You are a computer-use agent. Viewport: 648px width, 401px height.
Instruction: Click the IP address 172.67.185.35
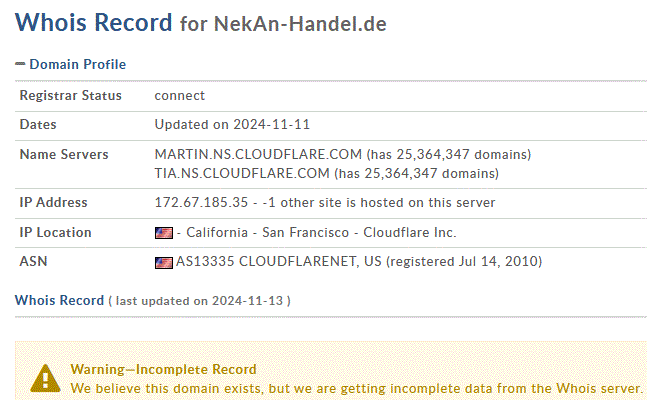[x=201, y=203]
